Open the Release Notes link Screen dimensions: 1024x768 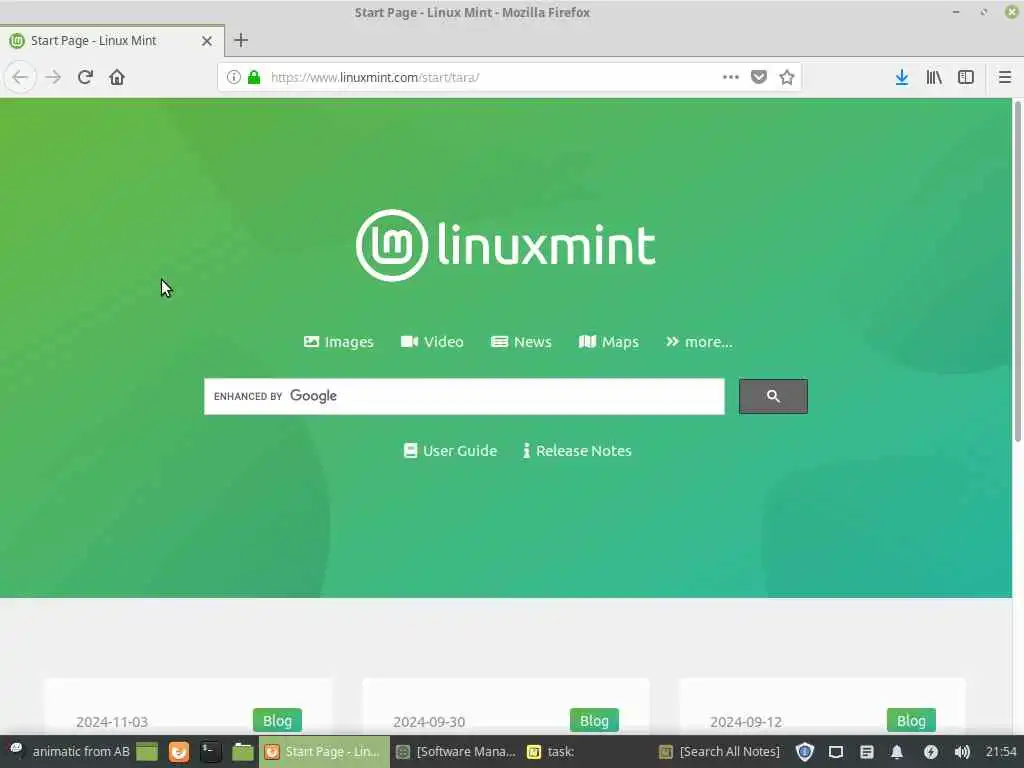pos(577,451)
